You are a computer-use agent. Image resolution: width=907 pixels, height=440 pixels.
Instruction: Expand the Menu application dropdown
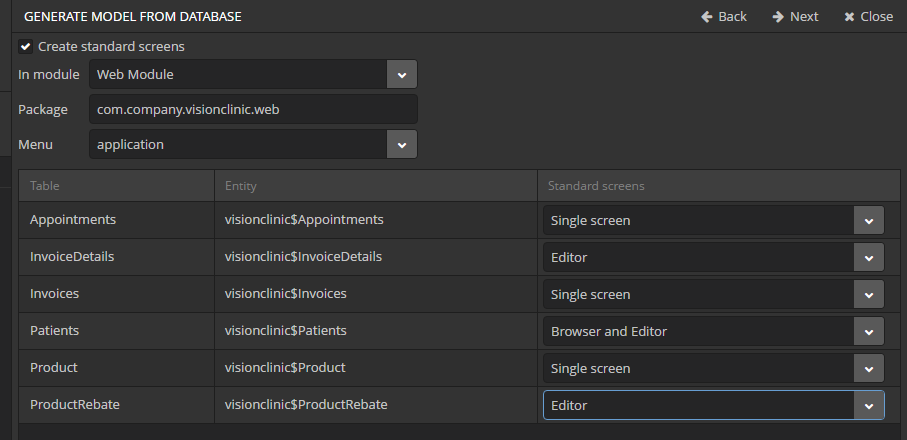pyautogui.click(x=402, y=145)
